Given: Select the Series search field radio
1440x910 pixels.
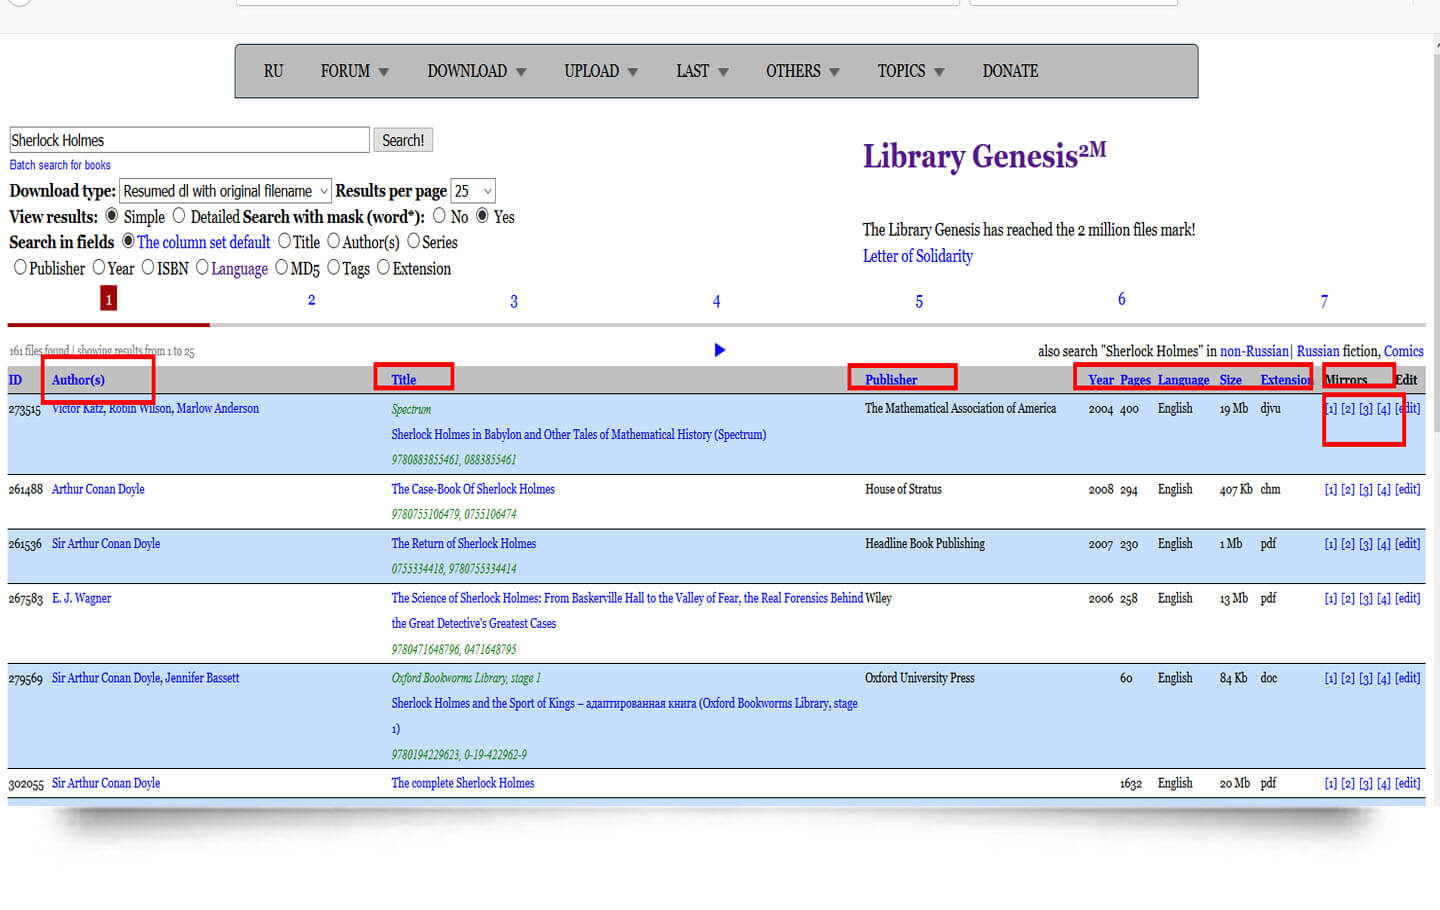Looking at the screenshot, I should coord(413,241).
